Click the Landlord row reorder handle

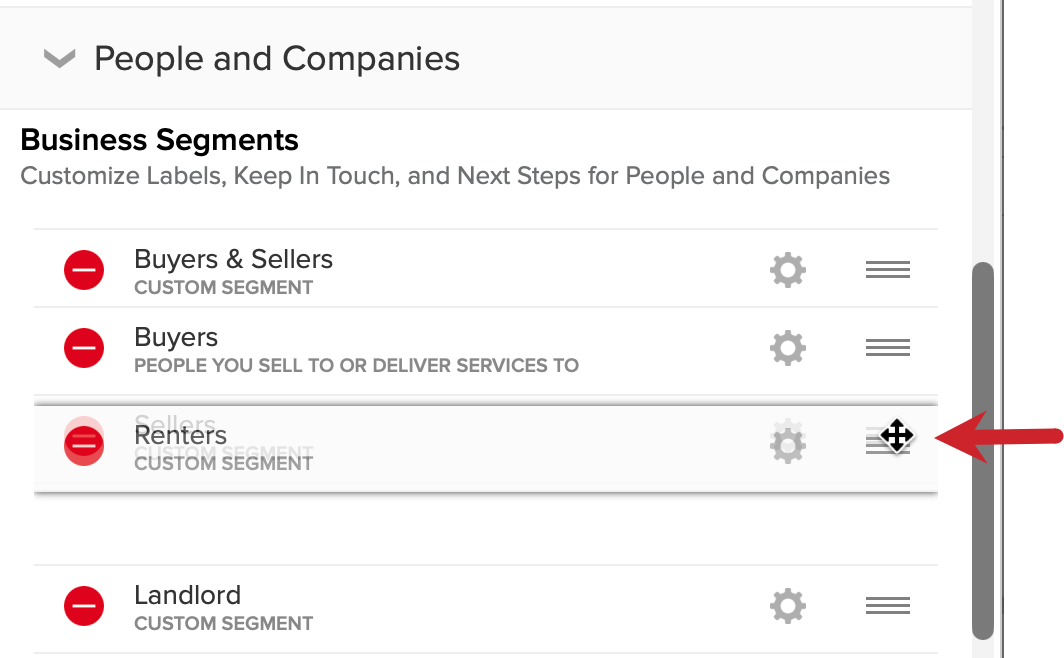click(887, 605)
